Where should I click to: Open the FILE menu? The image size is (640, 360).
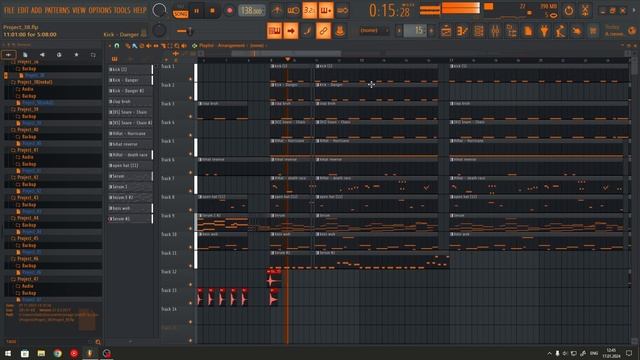(x=9, y=10)
